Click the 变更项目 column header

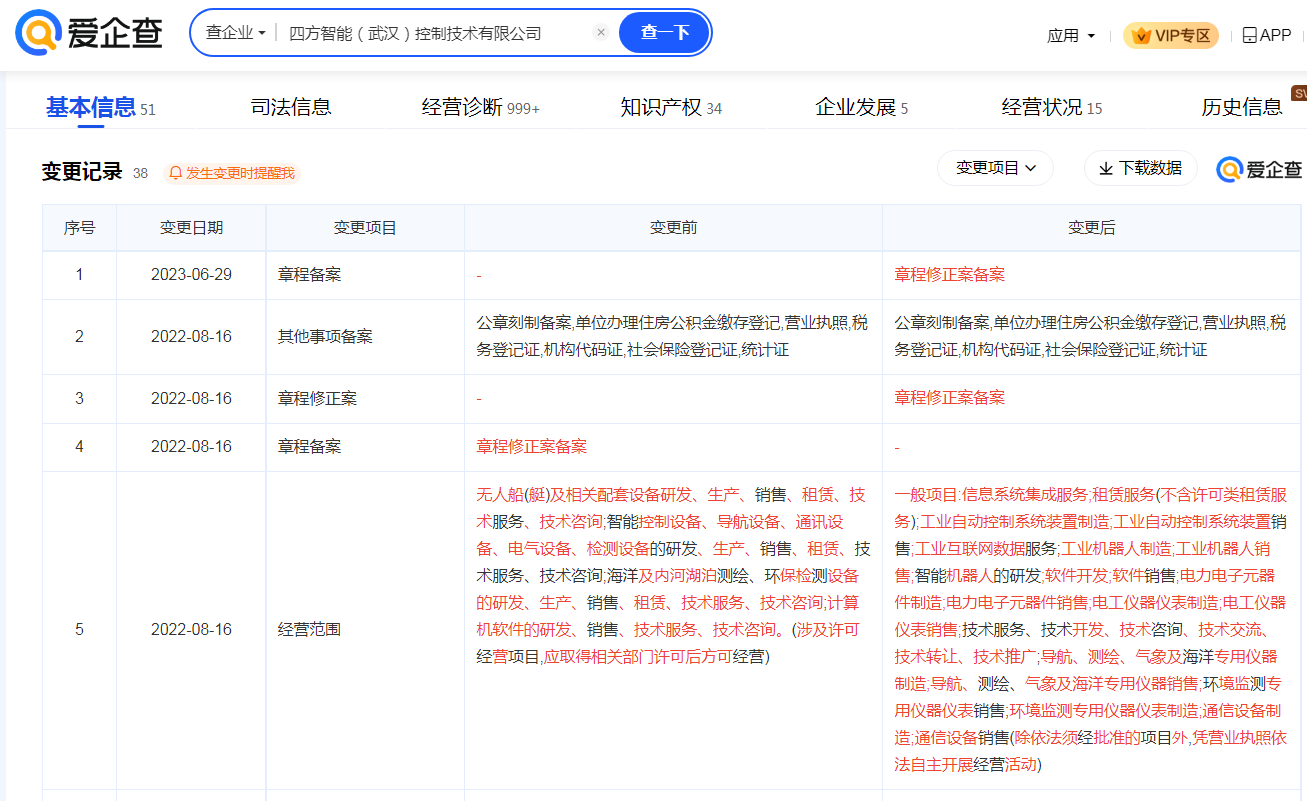click(x=365, y=228)
